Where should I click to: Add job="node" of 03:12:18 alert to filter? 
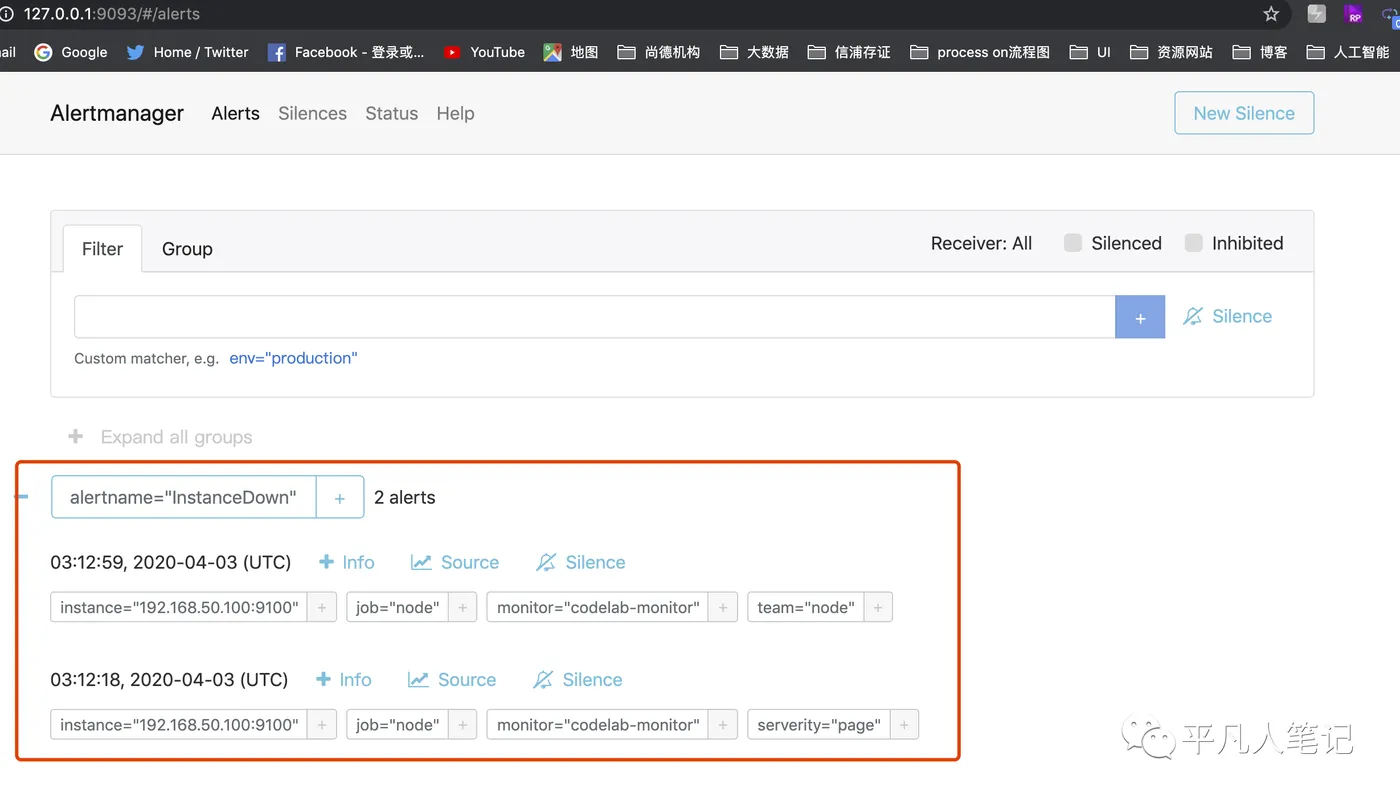click(462, 724)
